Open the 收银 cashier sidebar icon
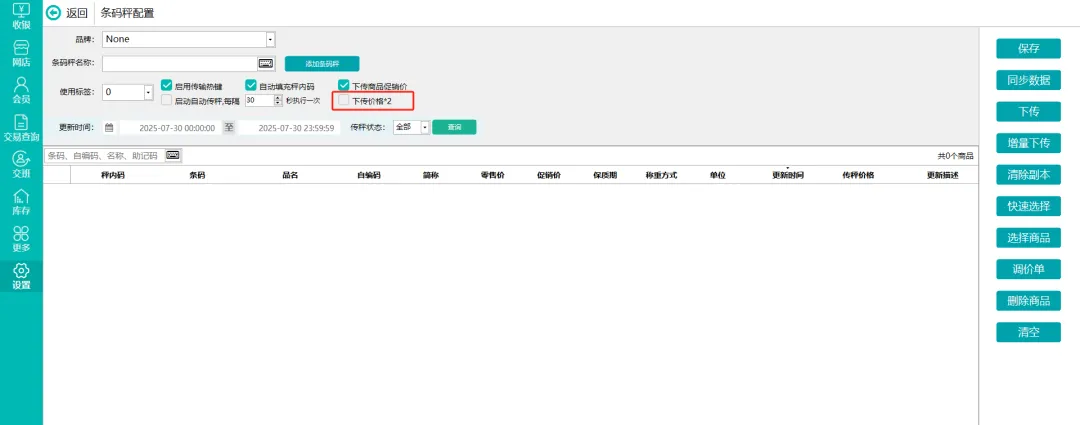Screen dimensions: 1080x425 pyautogui.click(x=21, y=14)
